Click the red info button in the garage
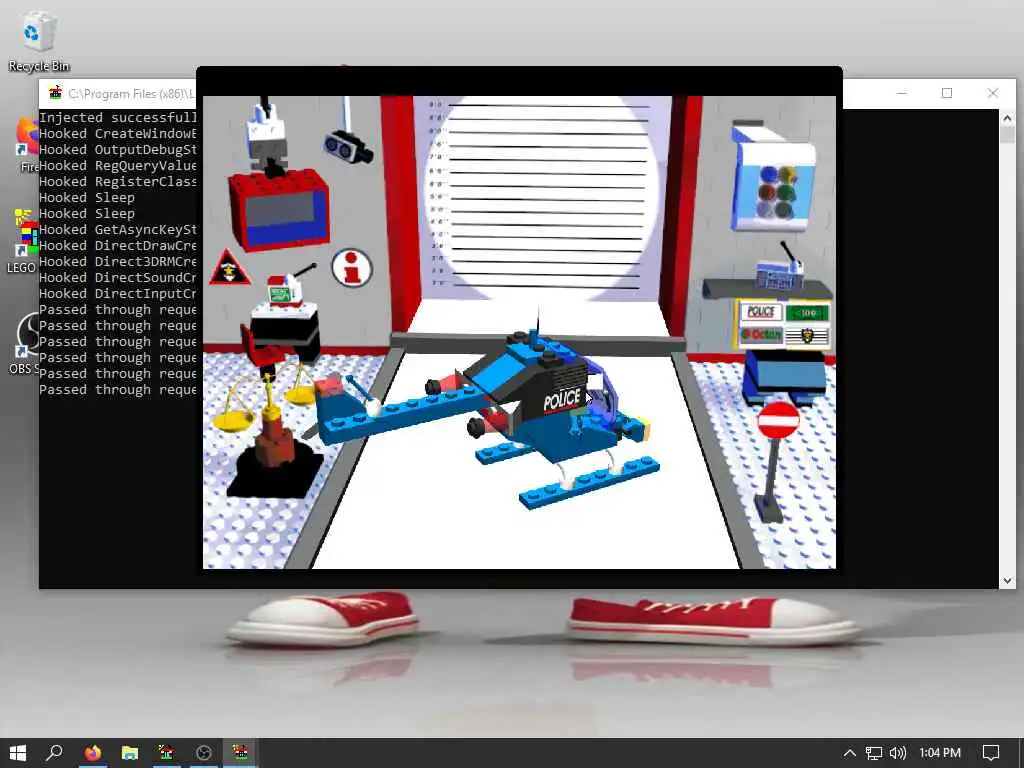Viewport: 1024px width, 768px height. [352, 267]
